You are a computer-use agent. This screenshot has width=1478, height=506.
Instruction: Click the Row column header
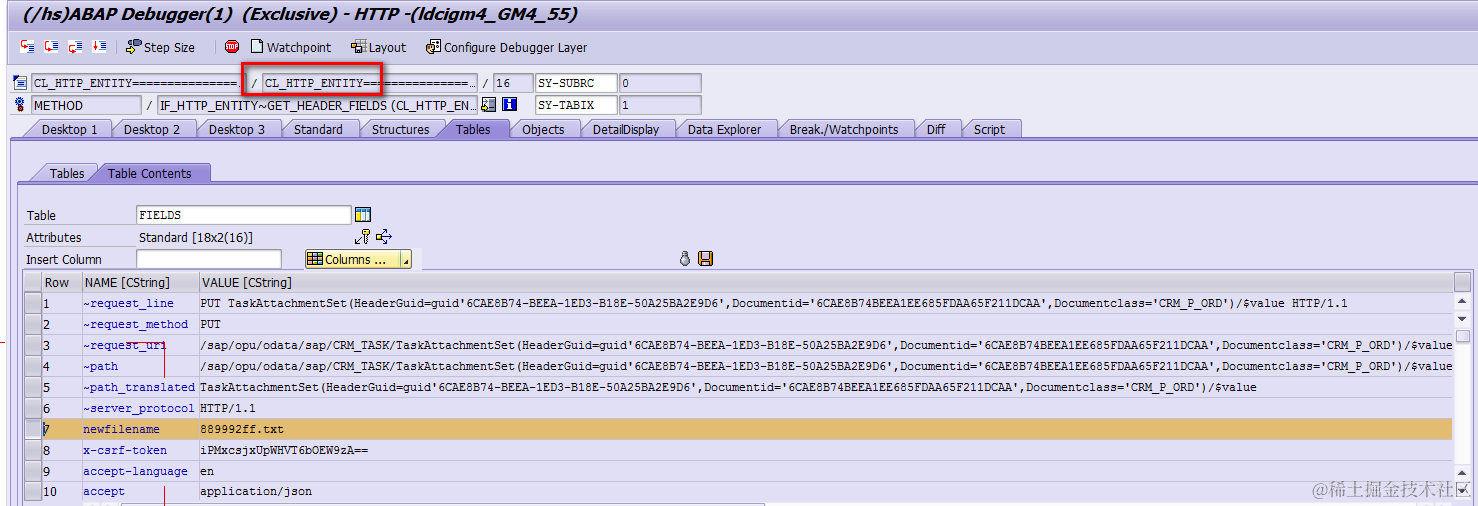click(61, 282)
